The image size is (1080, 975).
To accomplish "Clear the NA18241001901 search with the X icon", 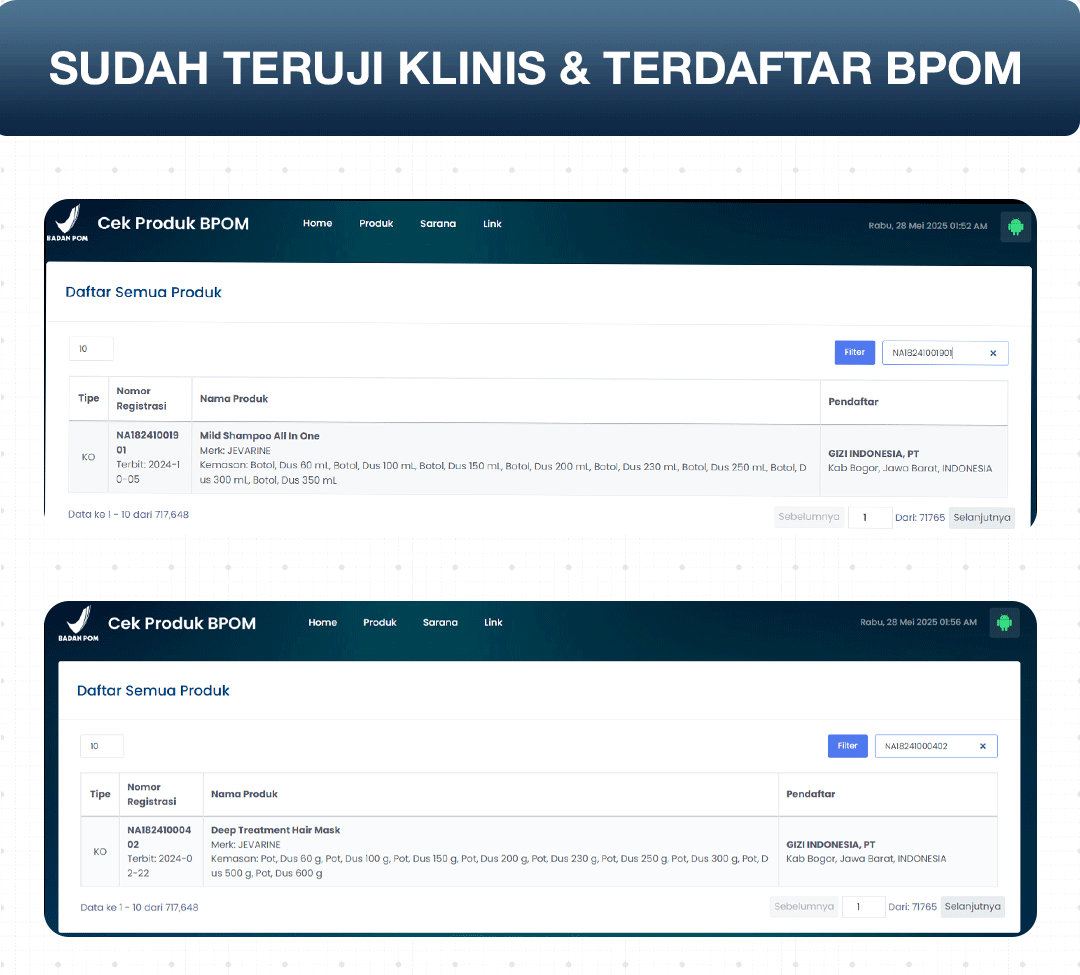I will coord(993,353).
